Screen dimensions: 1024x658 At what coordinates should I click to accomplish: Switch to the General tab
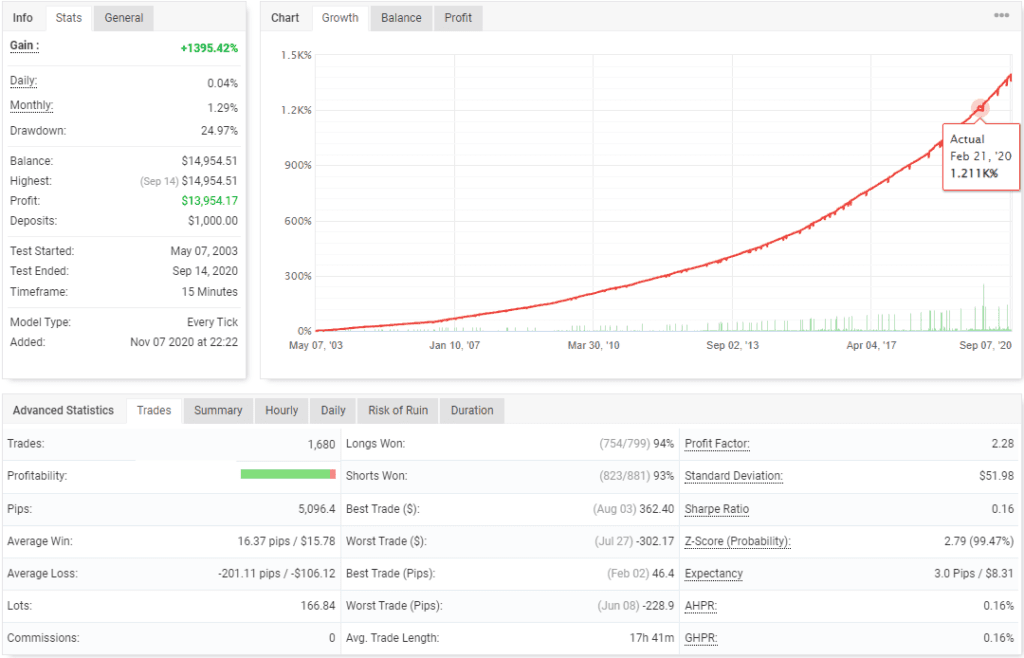coord(122,17)
